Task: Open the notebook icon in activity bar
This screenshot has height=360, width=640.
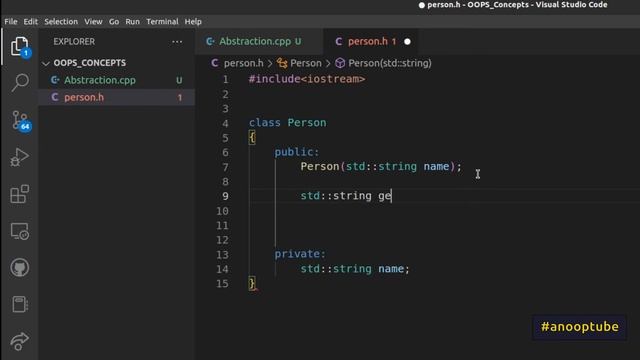Action: tap(20, 304)
